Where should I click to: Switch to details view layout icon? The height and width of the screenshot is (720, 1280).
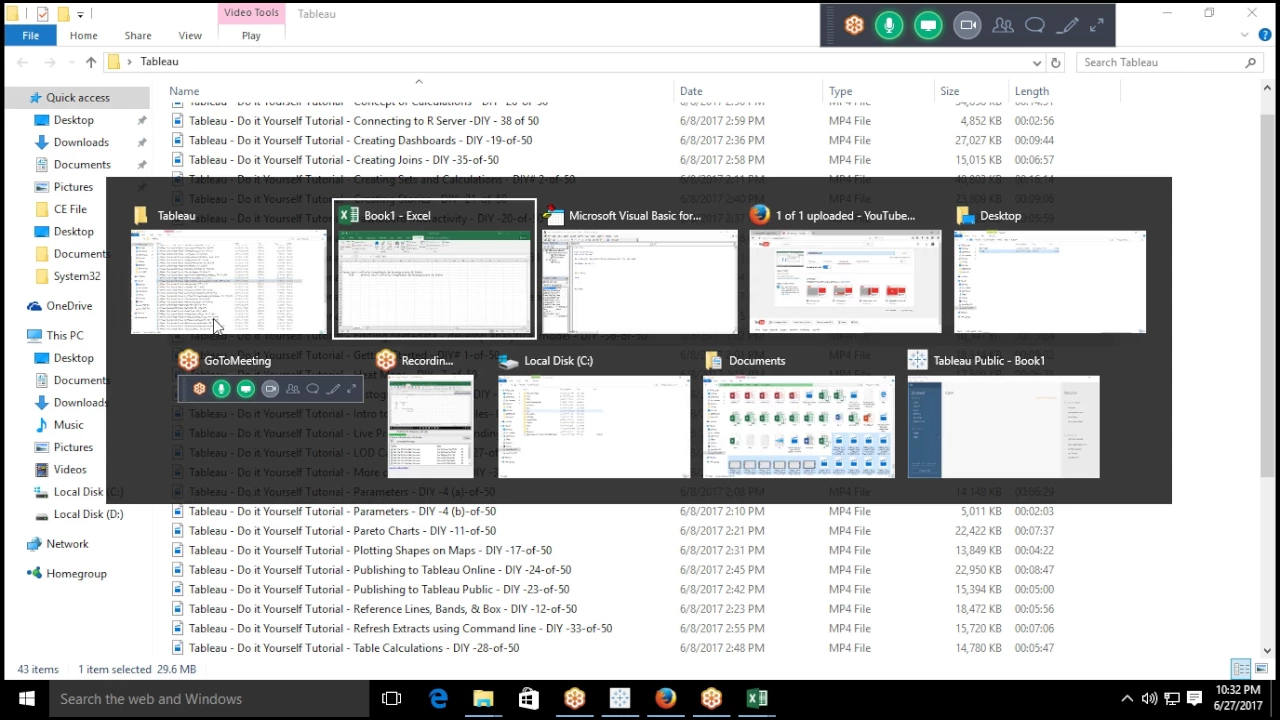[x=1241, y=669]
